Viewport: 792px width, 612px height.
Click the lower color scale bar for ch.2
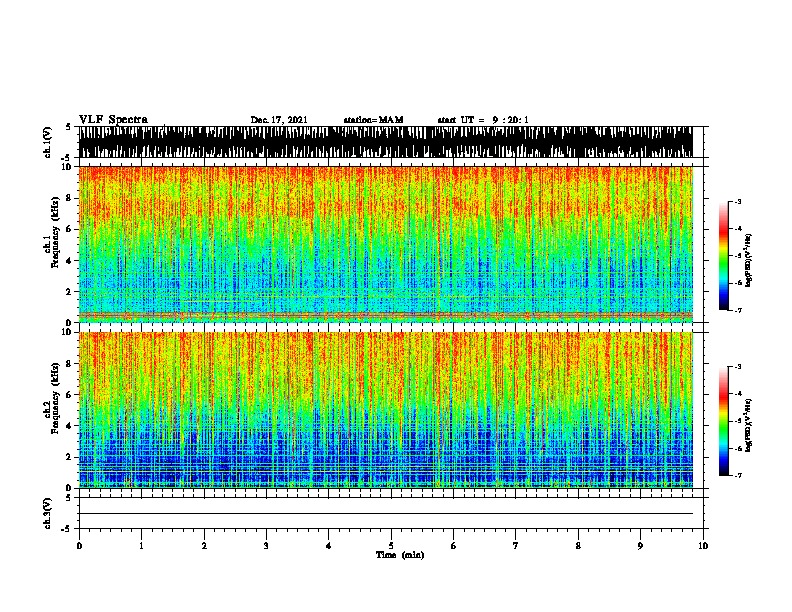pyautogui.click(x=724, y=421)
